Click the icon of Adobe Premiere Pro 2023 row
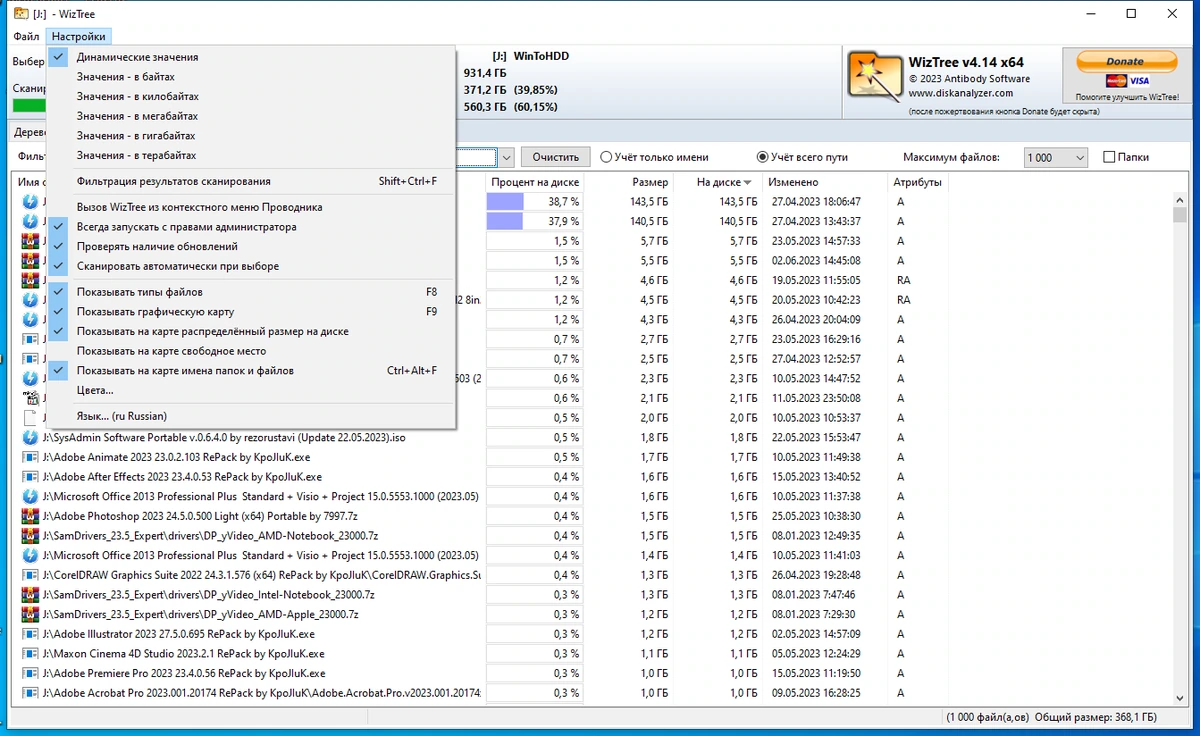The image size is (1200, 736). pos(30,673)
